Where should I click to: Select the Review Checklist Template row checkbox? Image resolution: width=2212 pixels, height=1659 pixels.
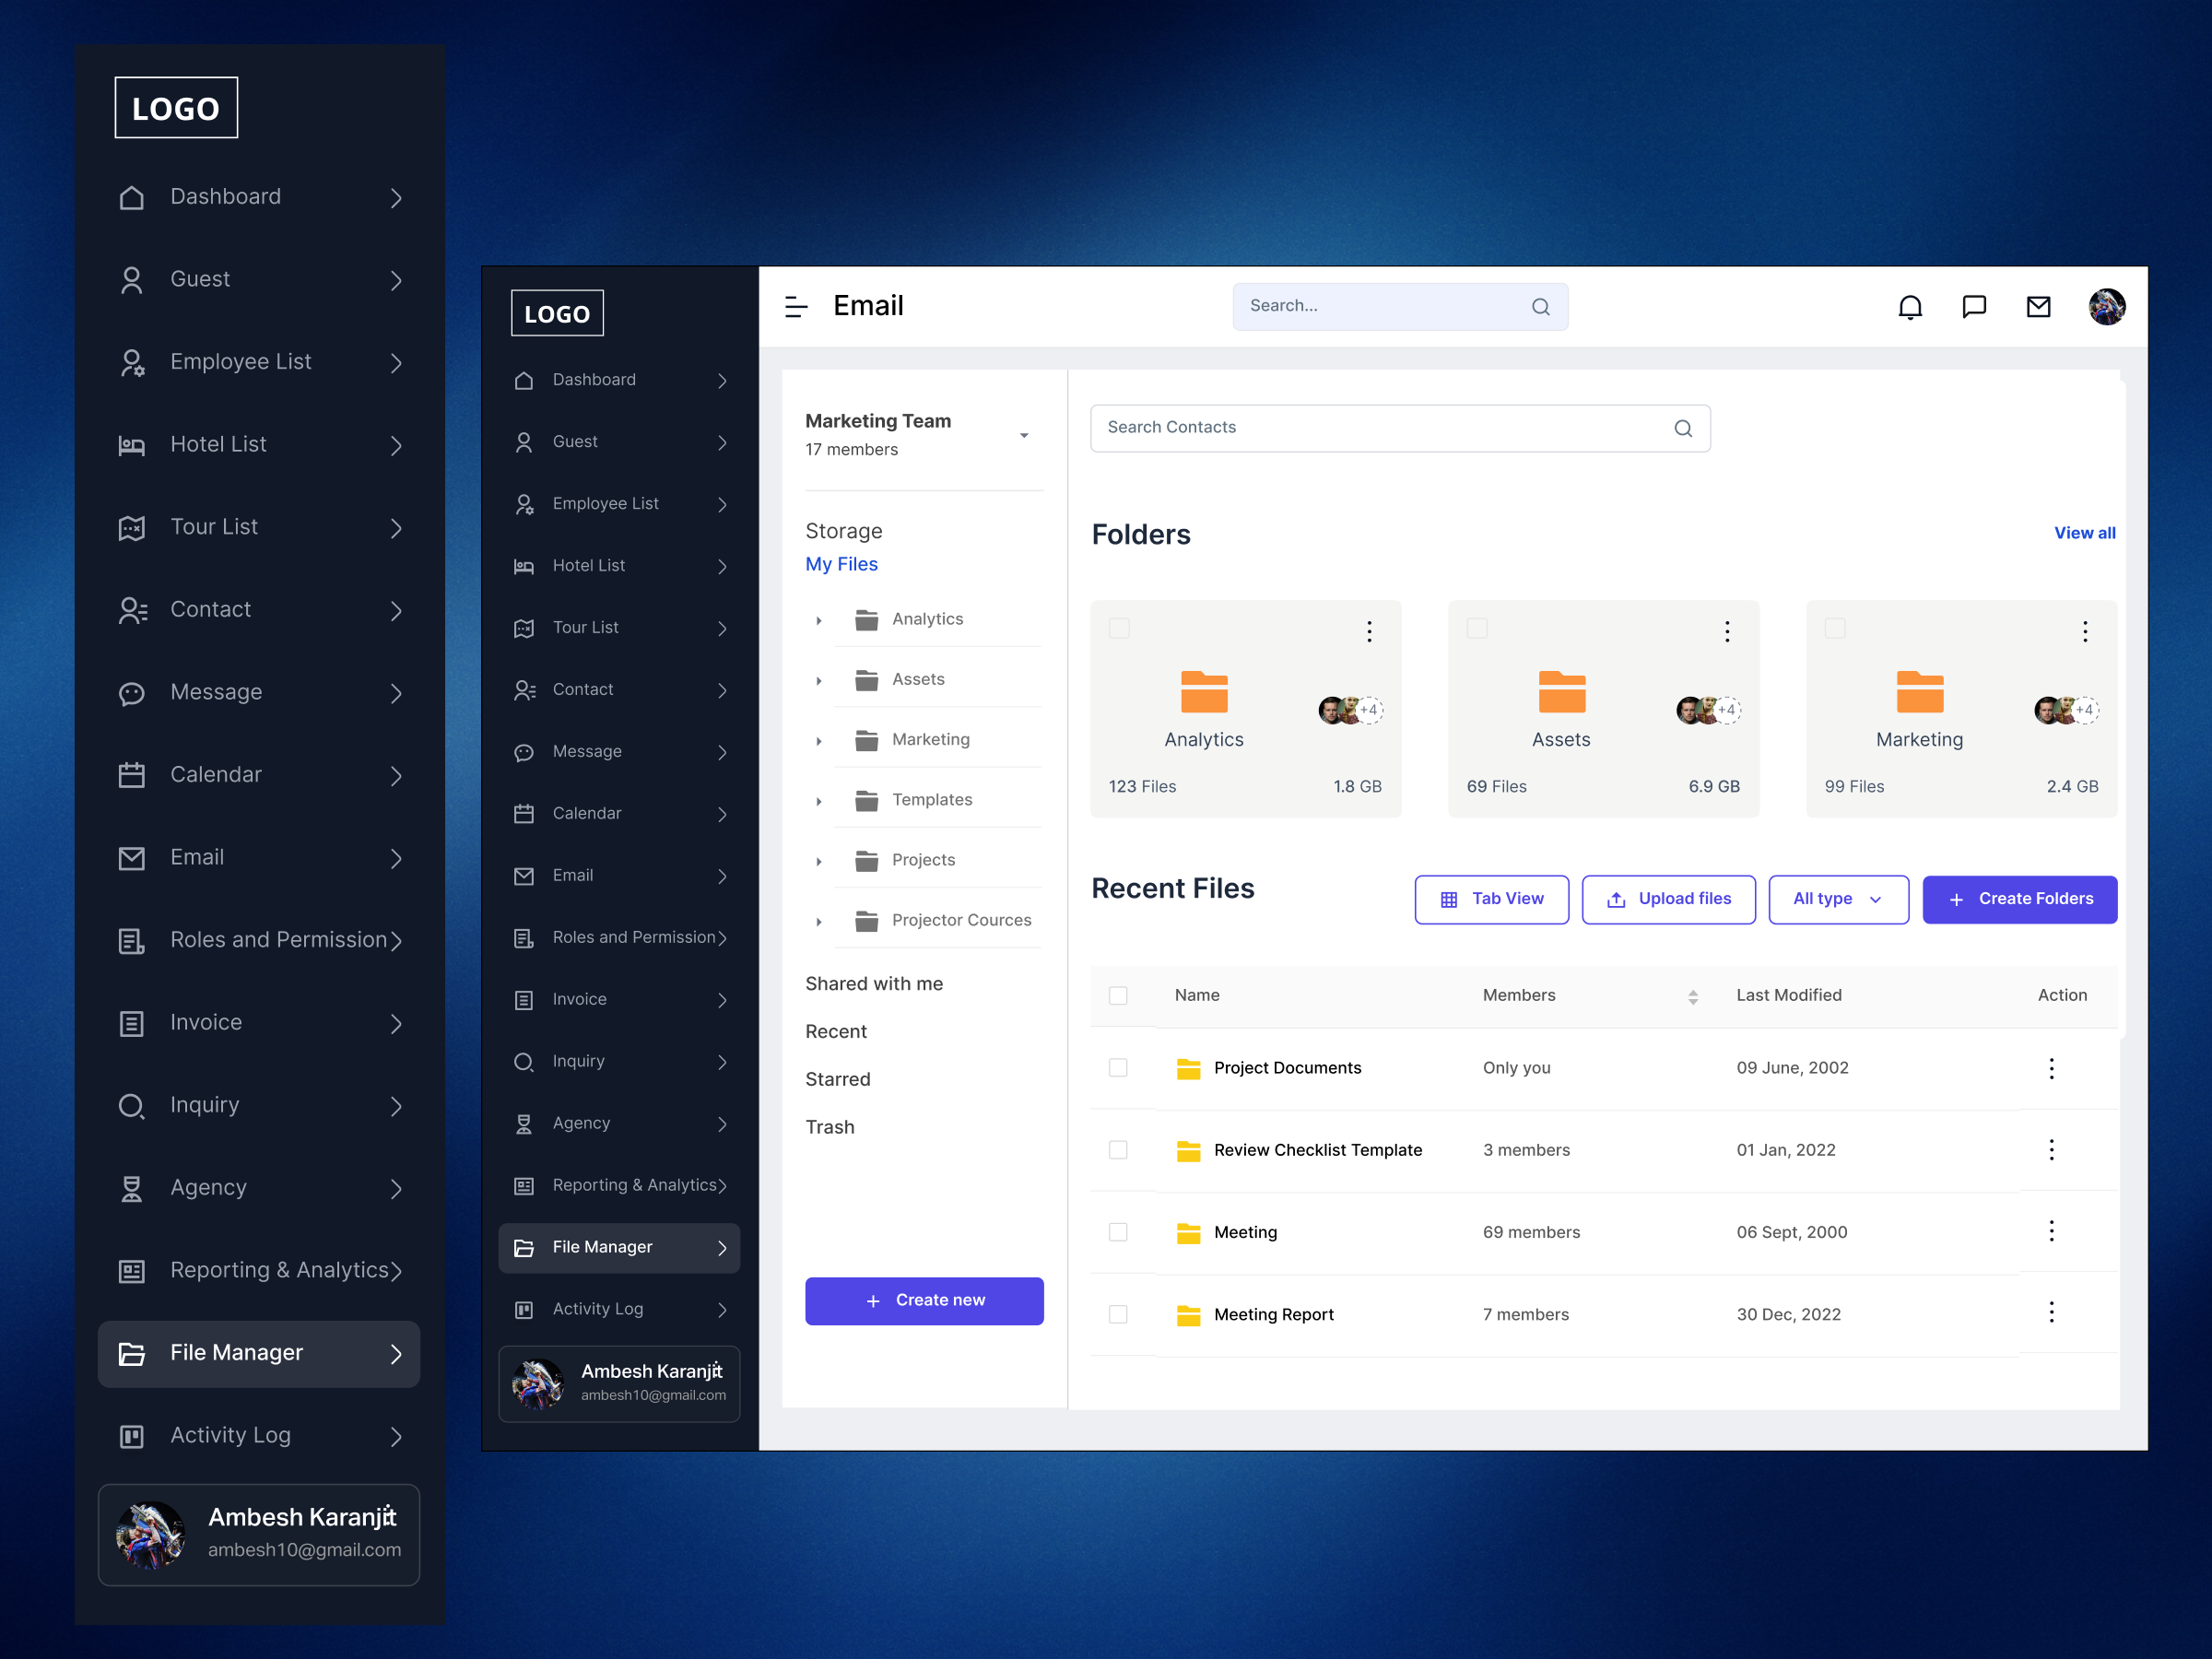[x=1118, y=1150]
